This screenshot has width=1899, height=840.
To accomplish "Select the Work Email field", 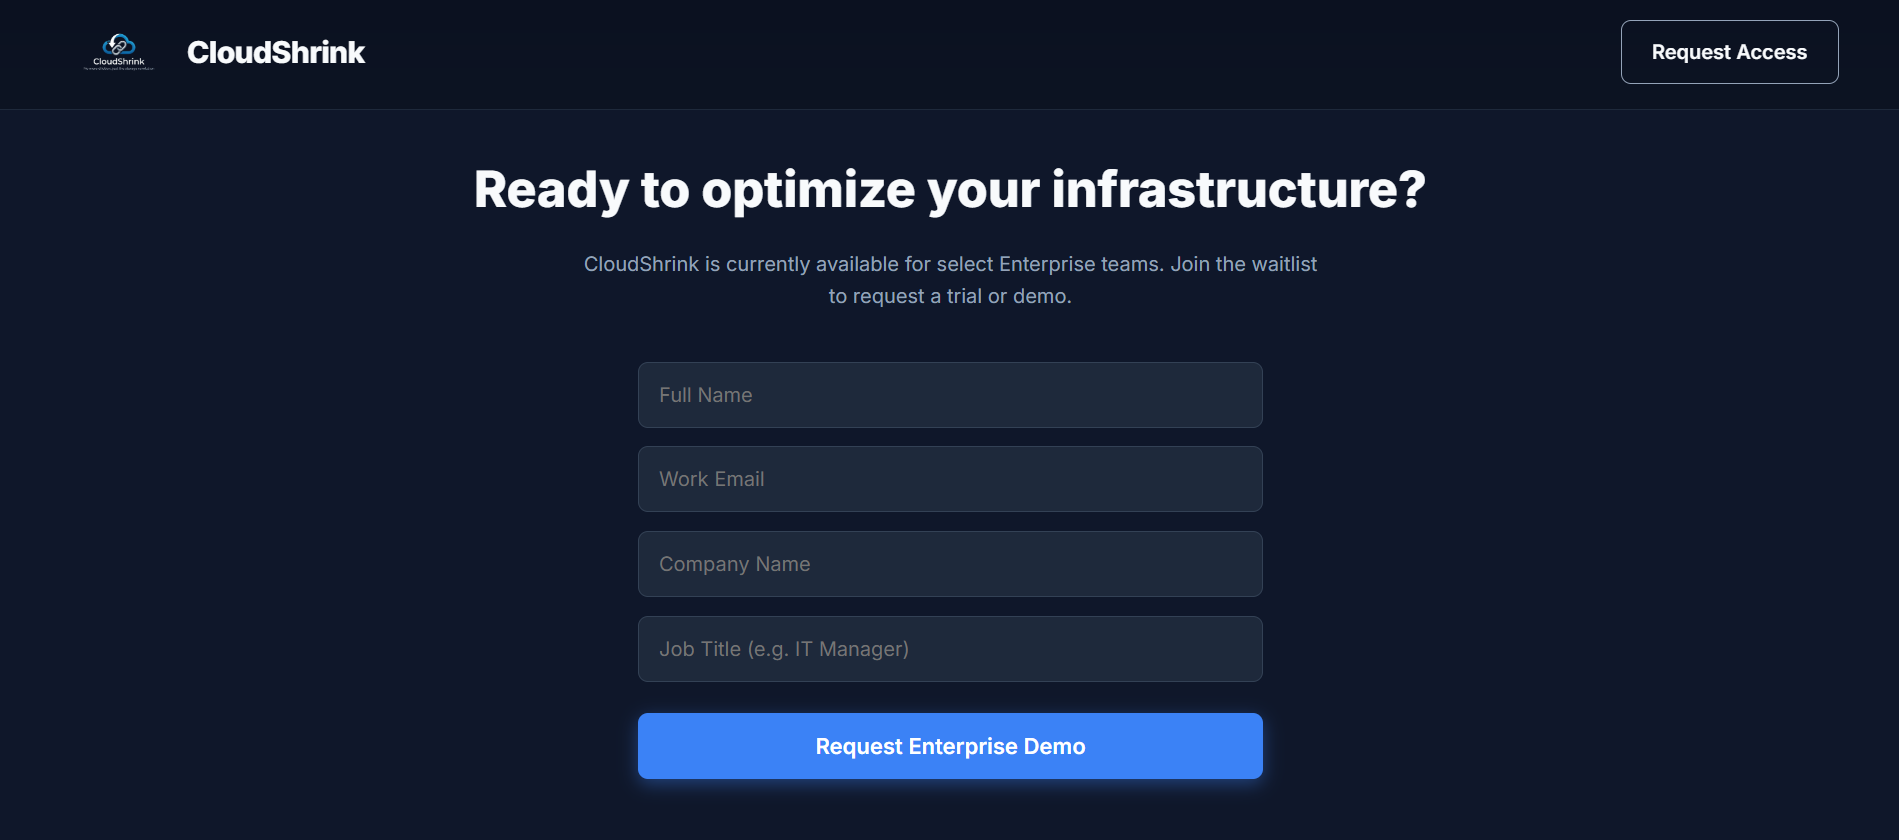I will pyautogui.click(x=950, y=479).
